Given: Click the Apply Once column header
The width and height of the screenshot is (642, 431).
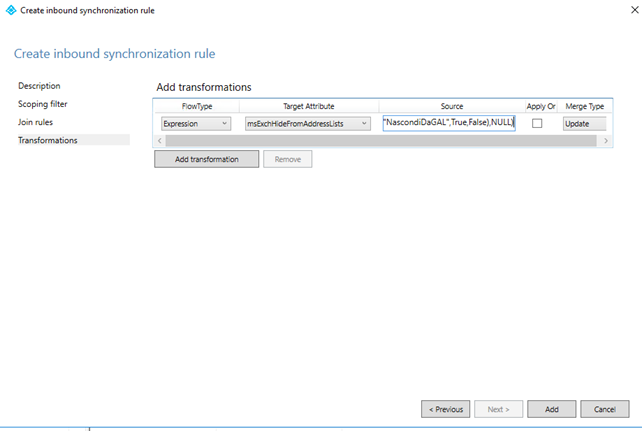Looking at the screenshot, I should coord(541,106).
